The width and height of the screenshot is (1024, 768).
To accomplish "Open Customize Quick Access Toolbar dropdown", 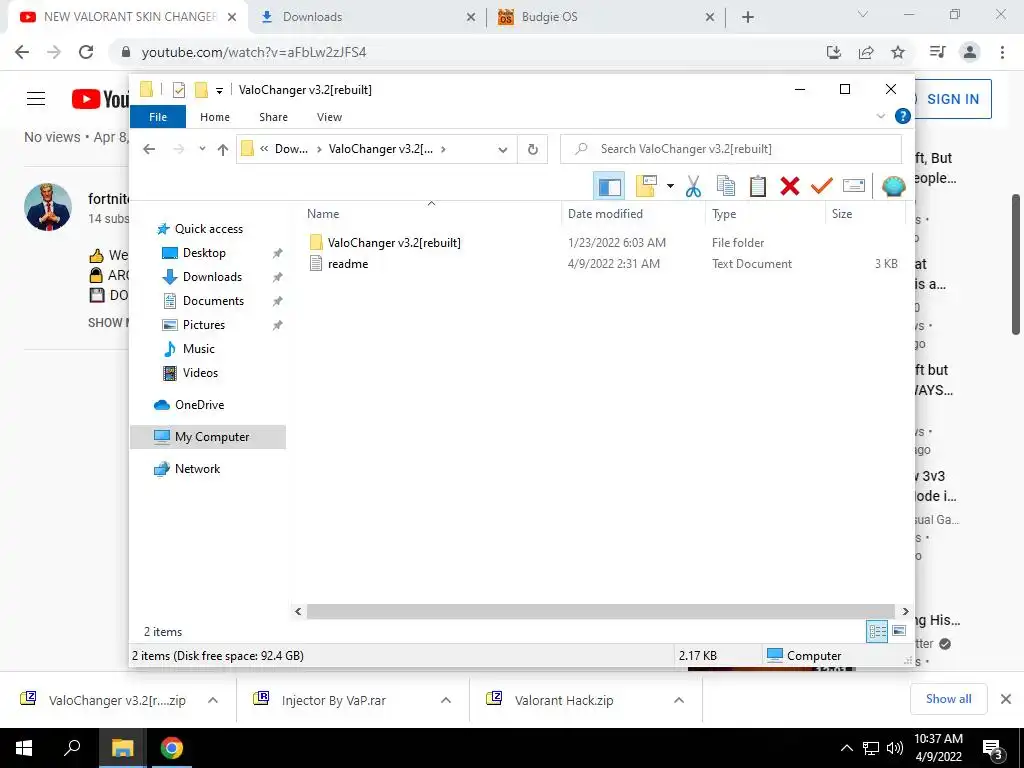I will (219, 90).
